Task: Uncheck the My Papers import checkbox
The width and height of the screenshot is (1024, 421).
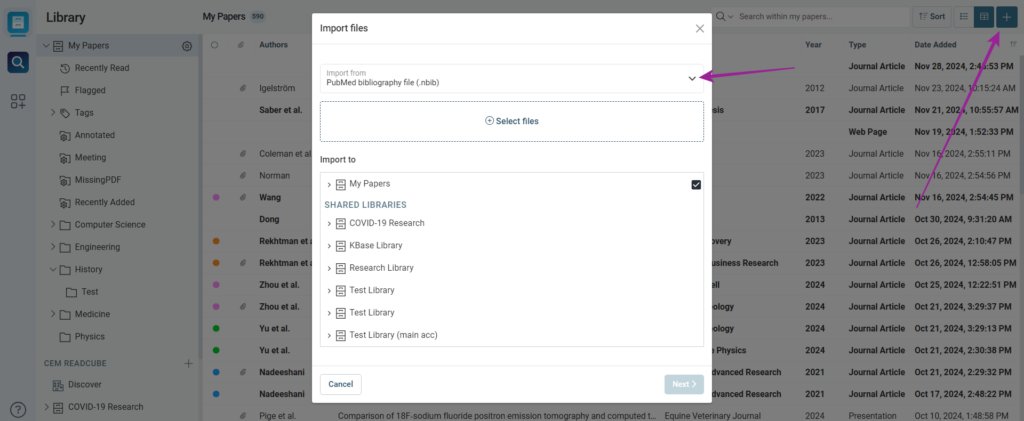Action: pos(696,185)
